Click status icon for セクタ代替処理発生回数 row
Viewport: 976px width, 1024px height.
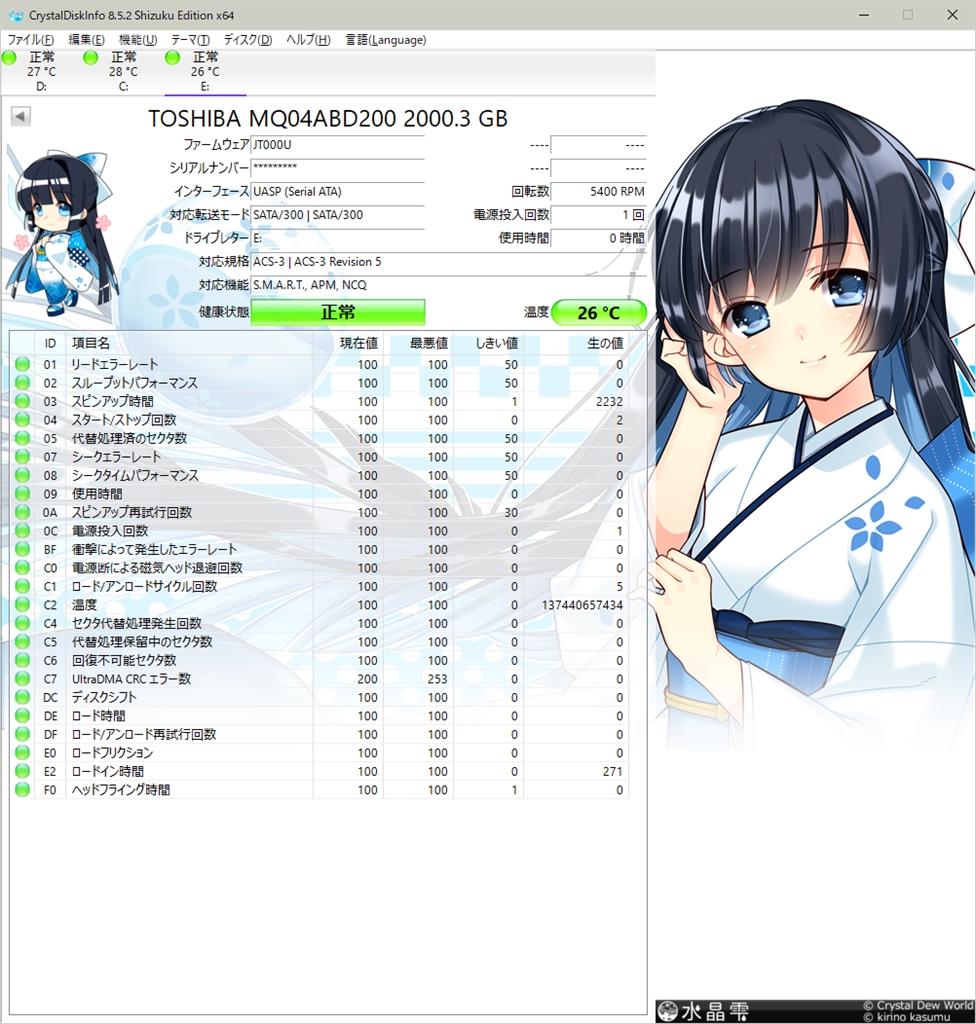click(x=22, y=623)
